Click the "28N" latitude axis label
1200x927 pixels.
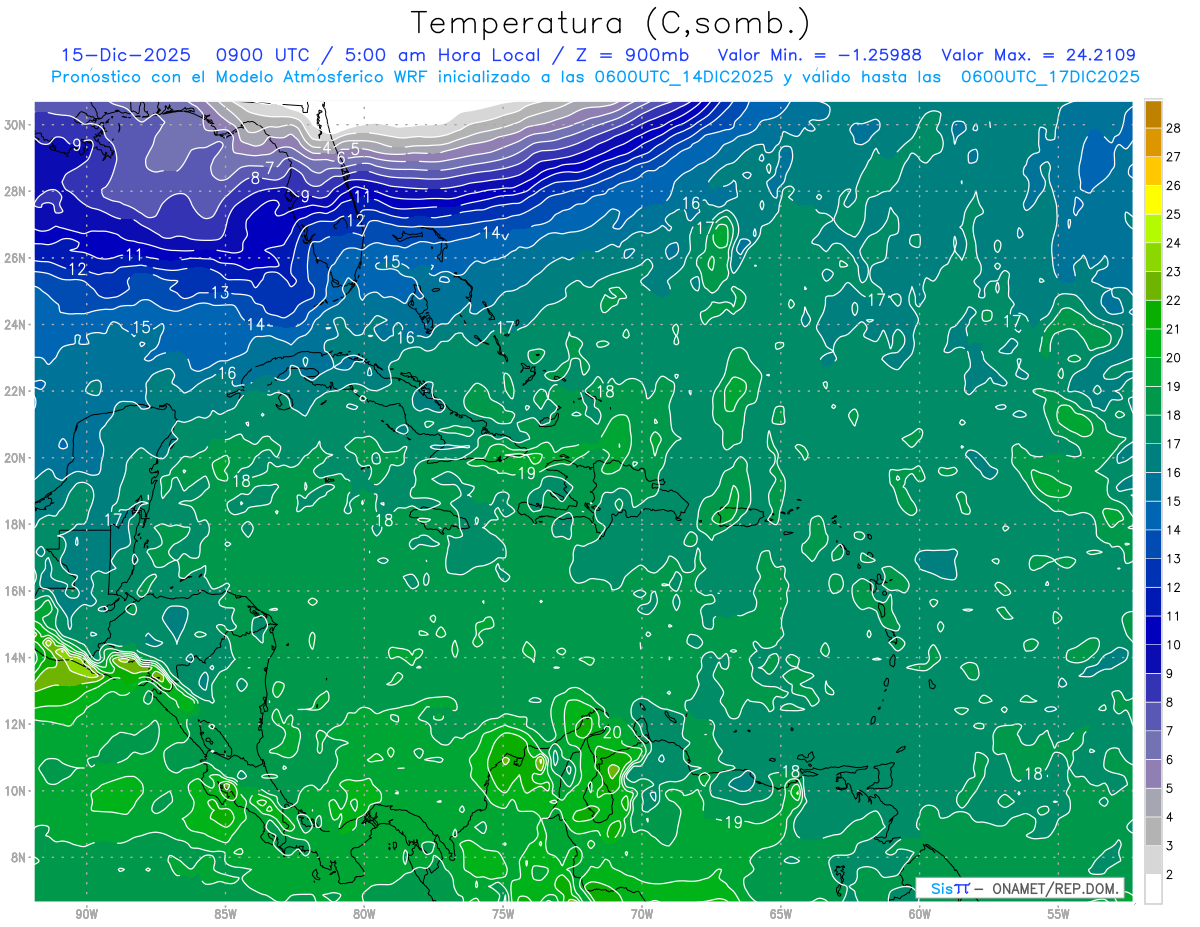[x=16, y=191]
